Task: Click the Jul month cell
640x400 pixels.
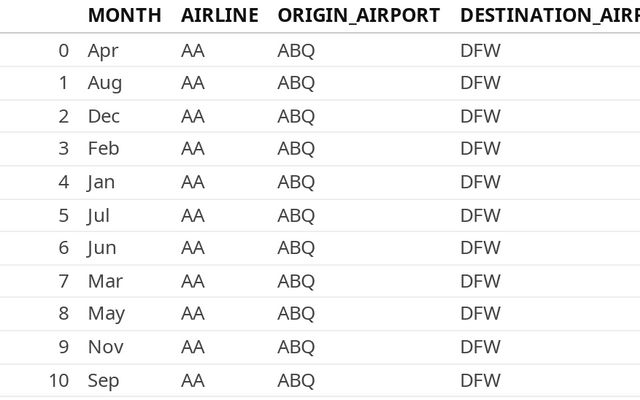Action: click(x=99, y=215)
